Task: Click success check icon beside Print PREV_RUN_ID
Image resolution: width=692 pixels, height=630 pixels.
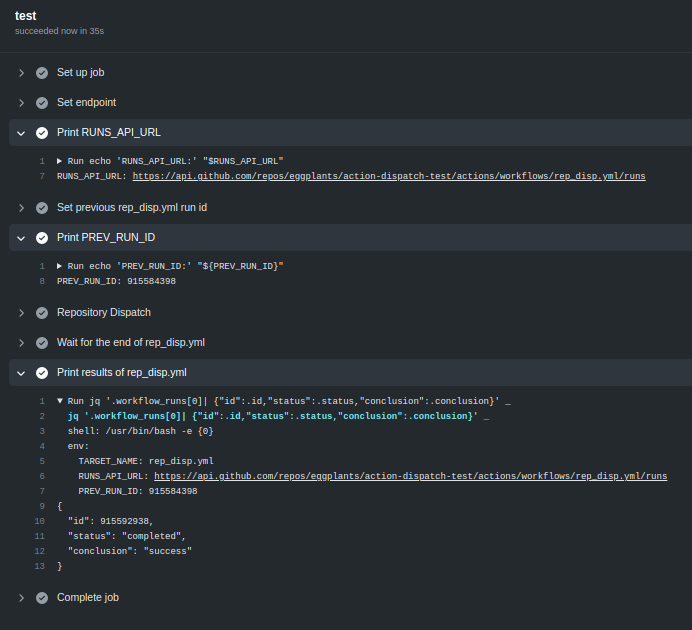Action: pos(42,238)
